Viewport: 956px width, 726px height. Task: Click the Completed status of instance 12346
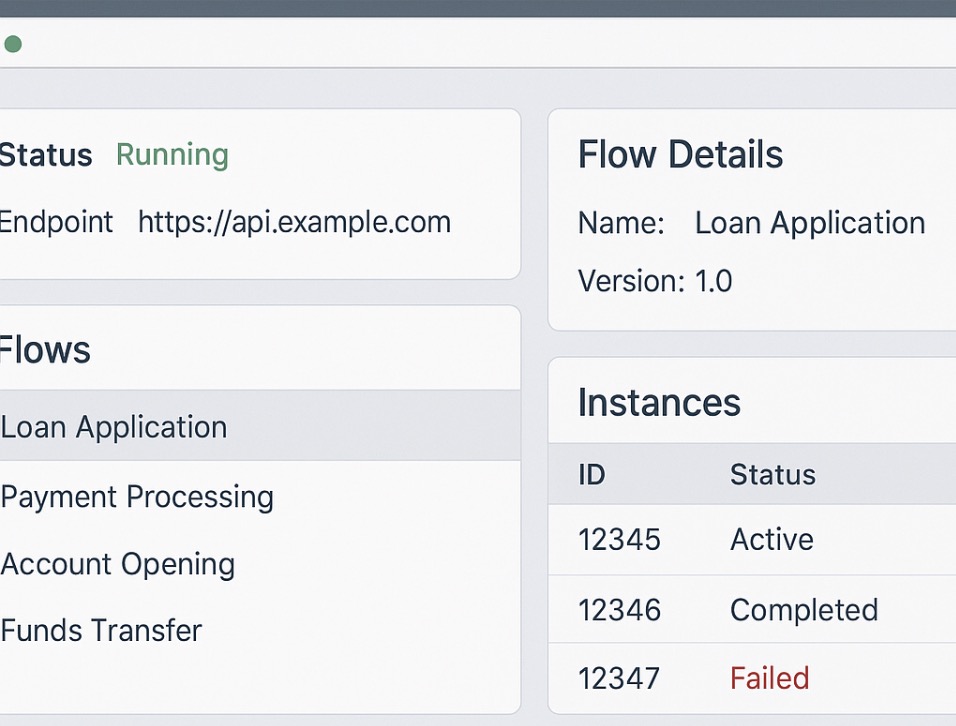point(804,610)
